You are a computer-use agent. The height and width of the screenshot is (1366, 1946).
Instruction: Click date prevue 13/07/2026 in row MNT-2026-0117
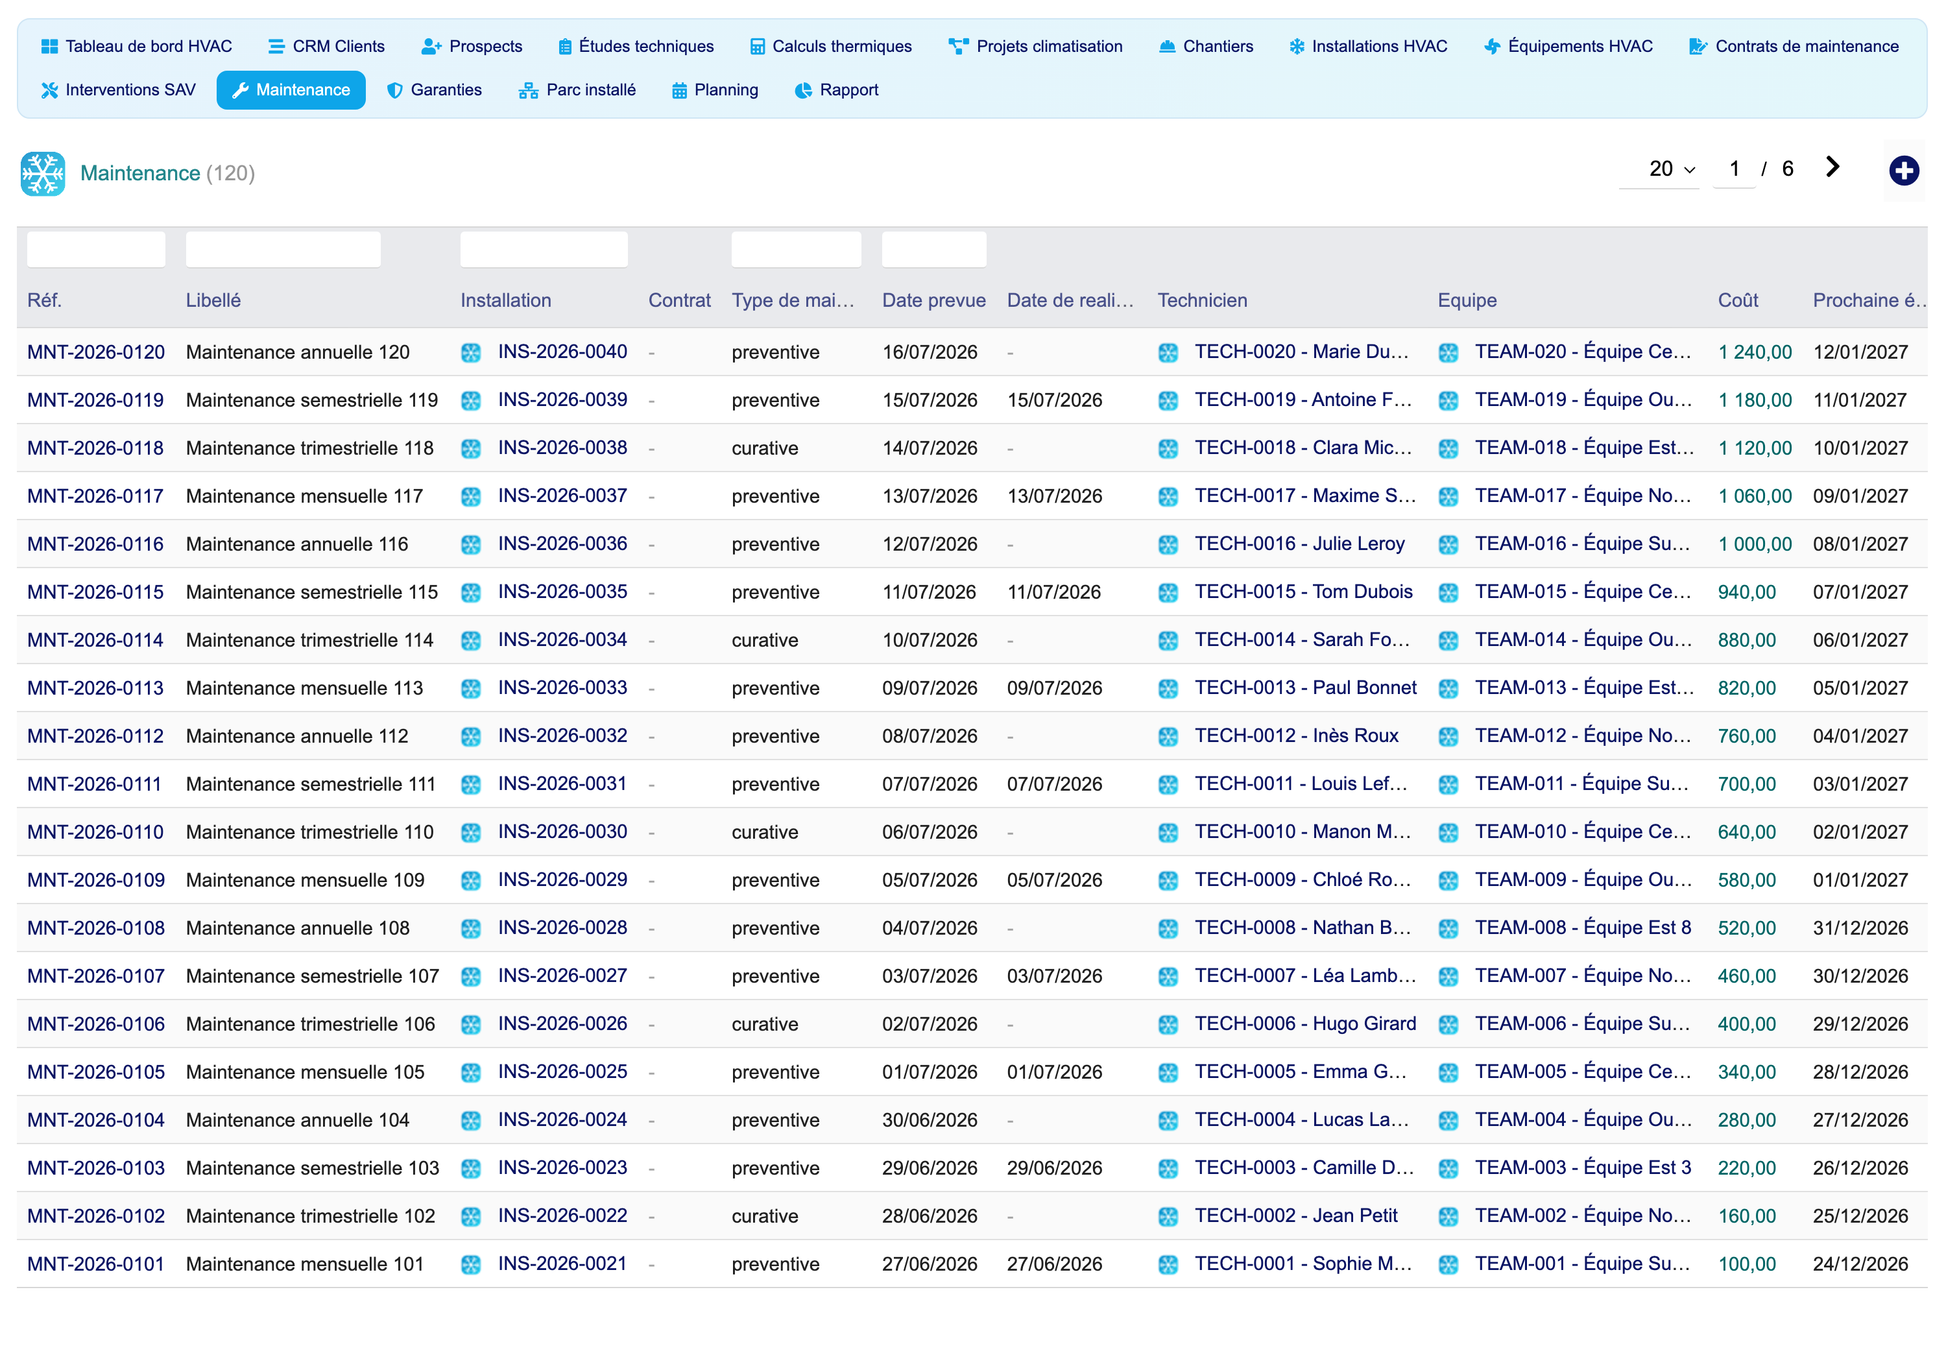pyautogui.click(x=930, y=496)
